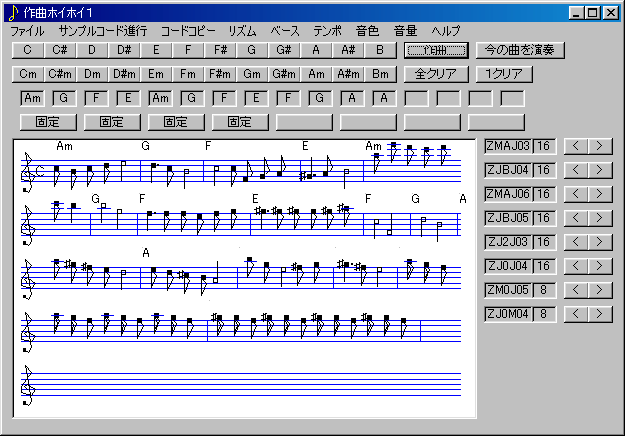The height and width of the screenshot is (436, 625).
Task: Pick the F#m minor chord button
Action: coord(220,74)
